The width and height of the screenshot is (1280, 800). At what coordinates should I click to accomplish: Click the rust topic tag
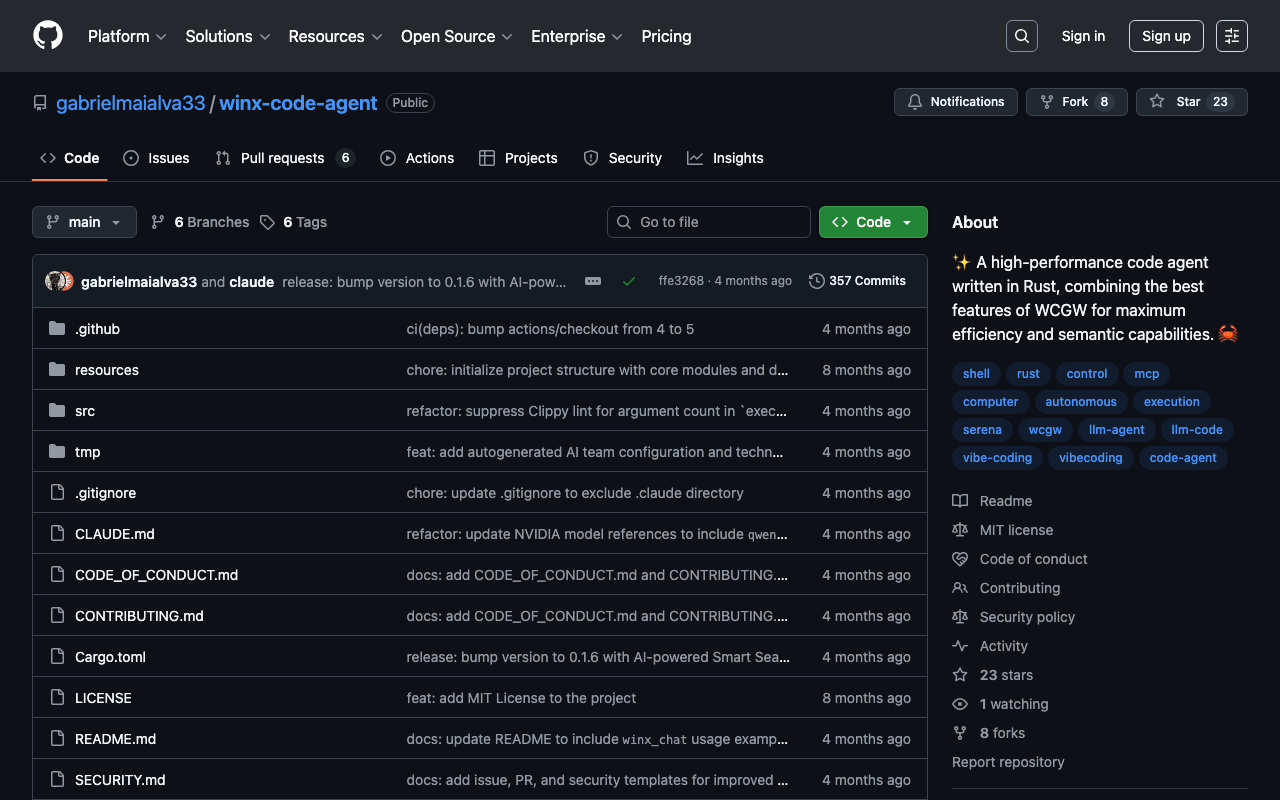pyautogui.click(x=1028, y=374)
